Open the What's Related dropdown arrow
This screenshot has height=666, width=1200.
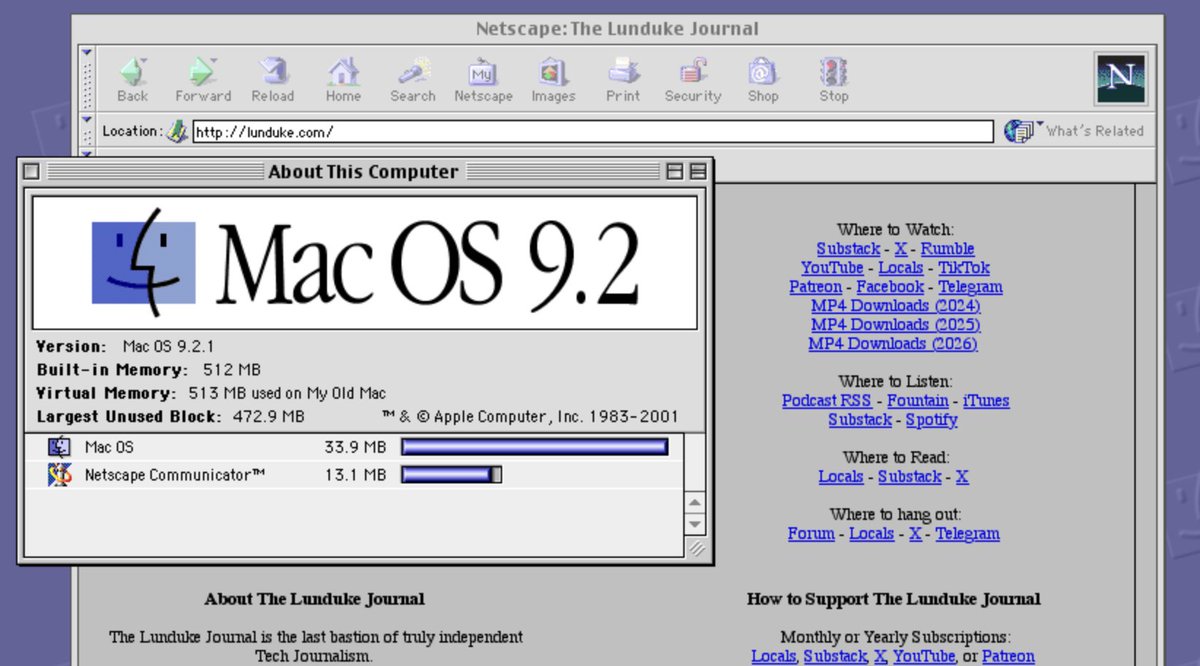[1040, 125]
